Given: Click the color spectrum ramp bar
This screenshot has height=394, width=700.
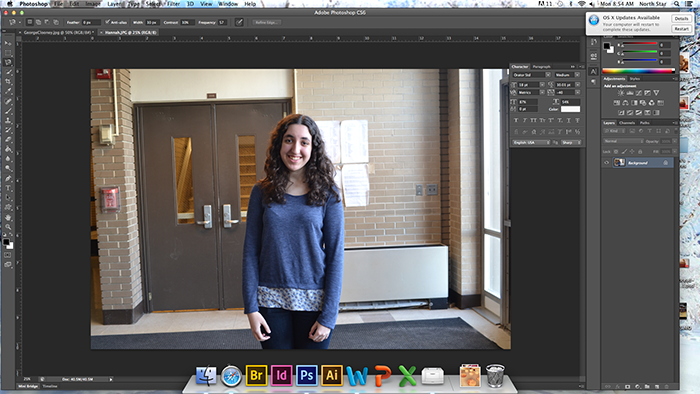Looking at the screenshot, I should (x=638, y=71).
